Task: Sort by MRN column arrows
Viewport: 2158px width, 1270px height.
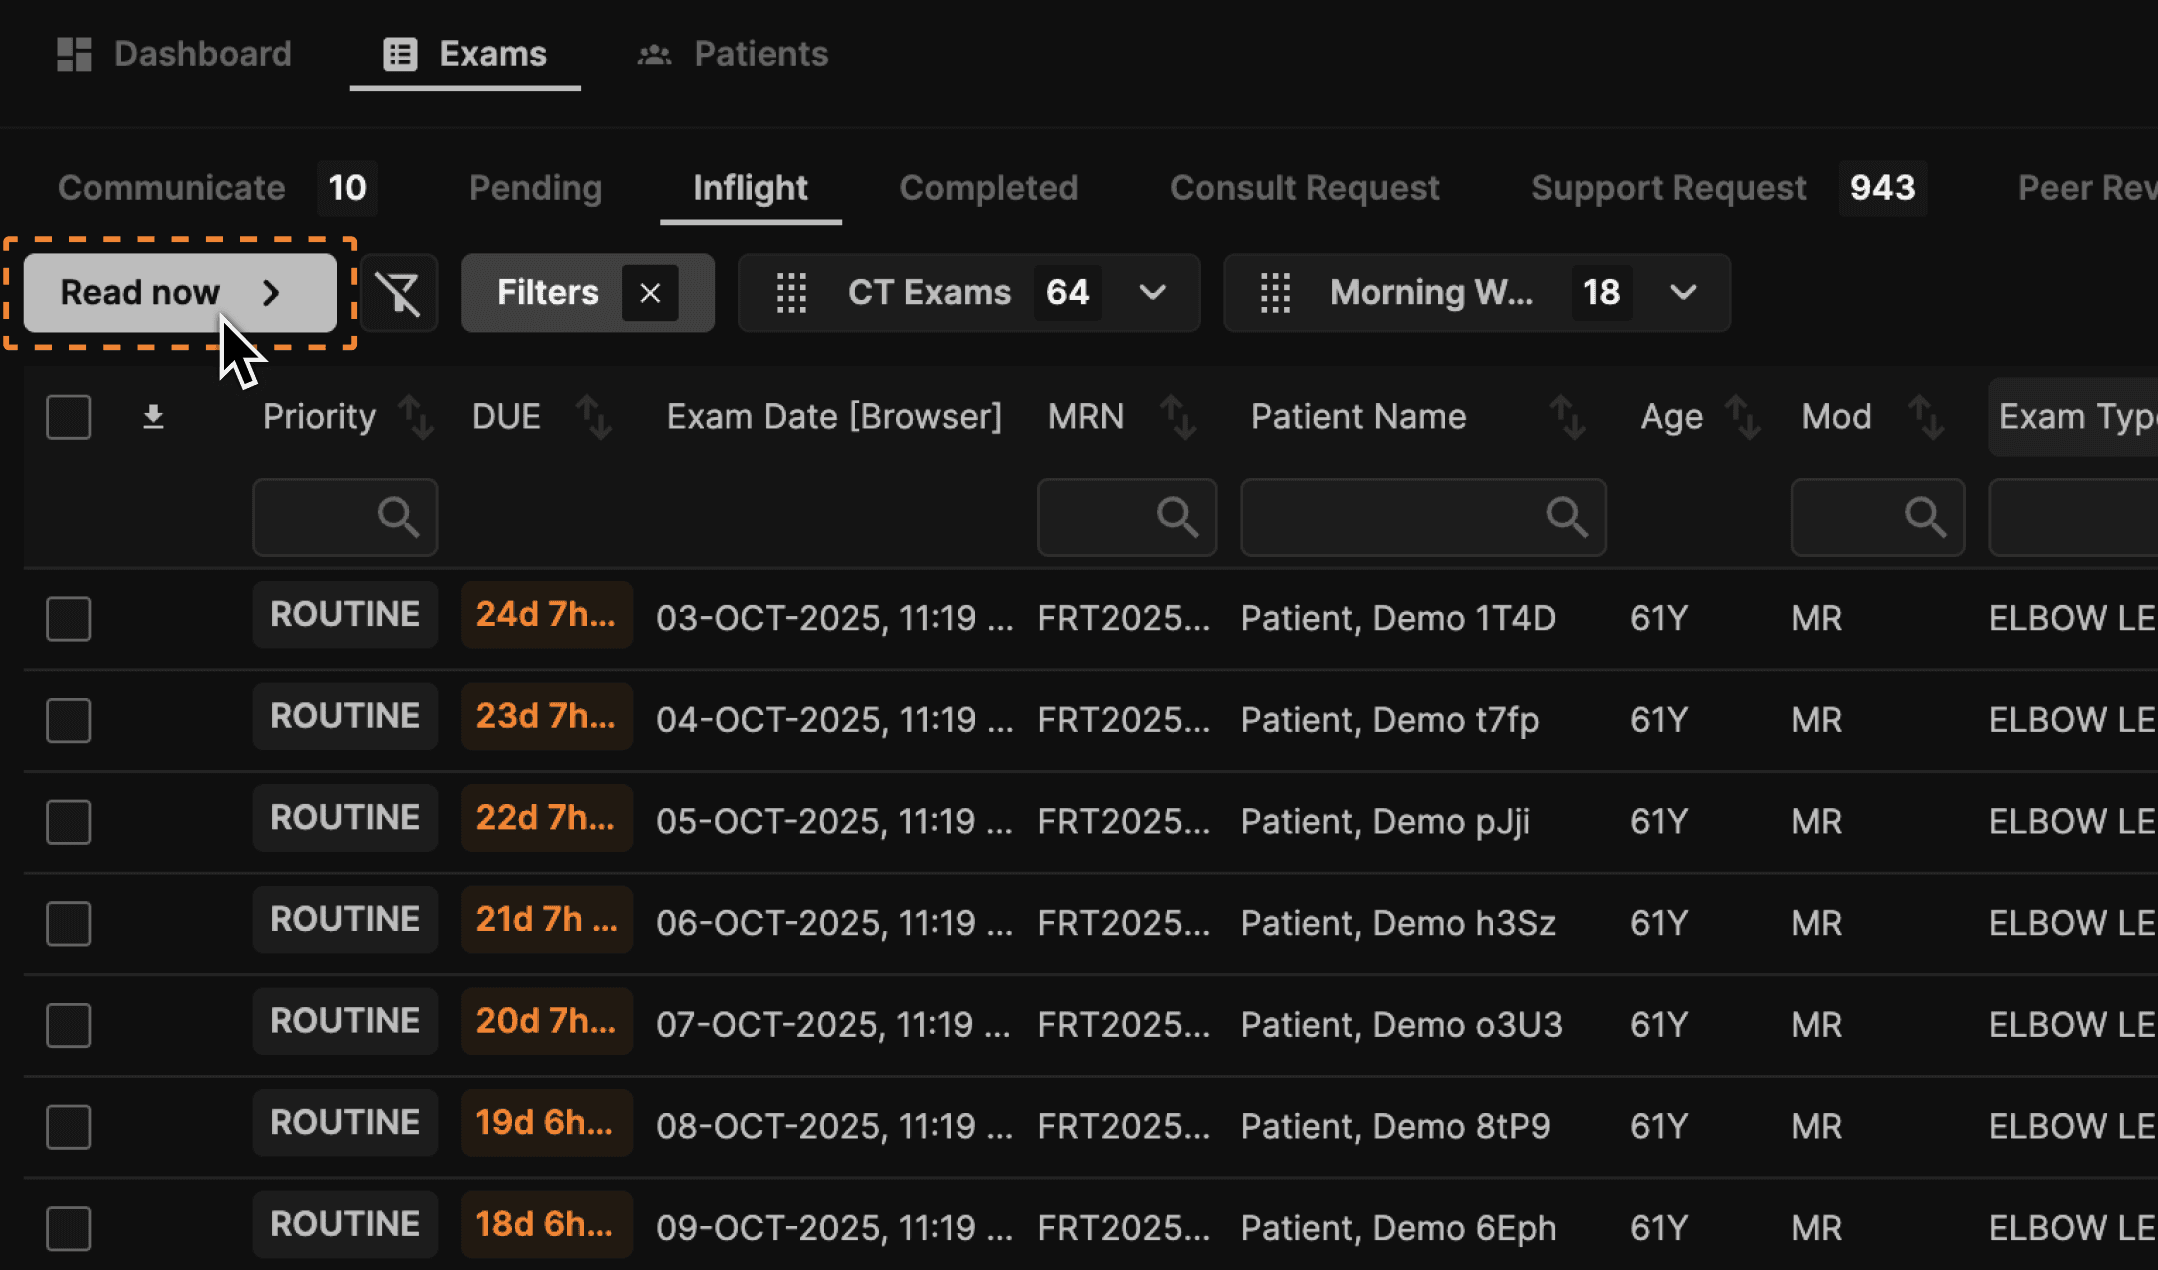Action: point(1178,417)
